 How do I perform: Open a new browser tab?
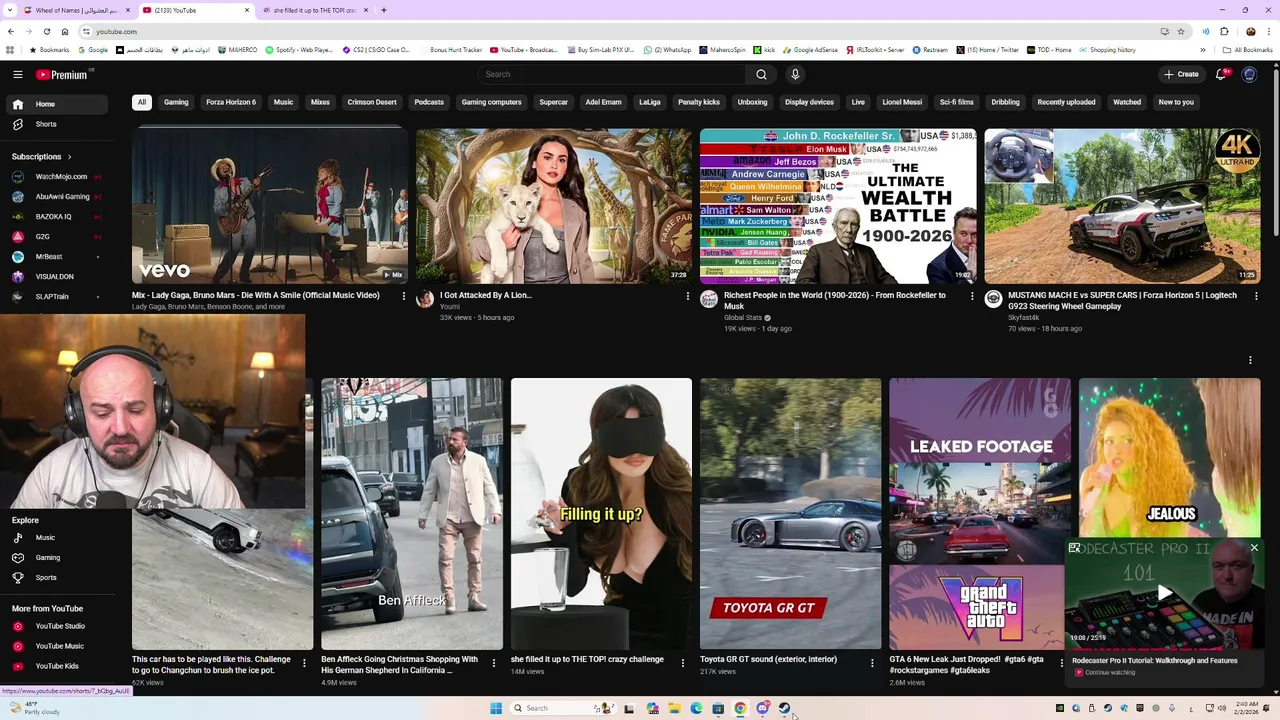tap(384, 10)
